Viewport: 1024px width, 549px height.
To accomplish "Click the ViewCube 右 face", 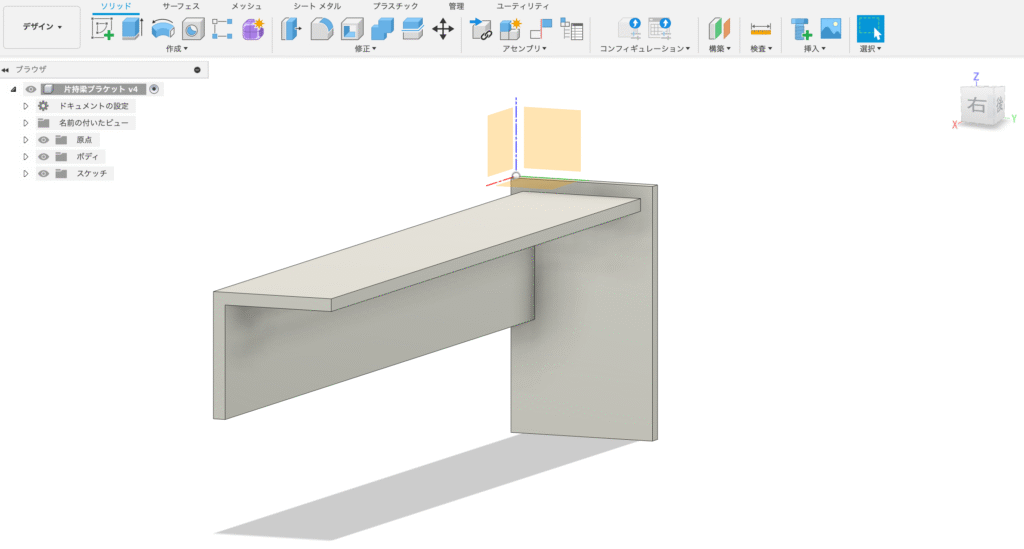I will tap(976, 103).
